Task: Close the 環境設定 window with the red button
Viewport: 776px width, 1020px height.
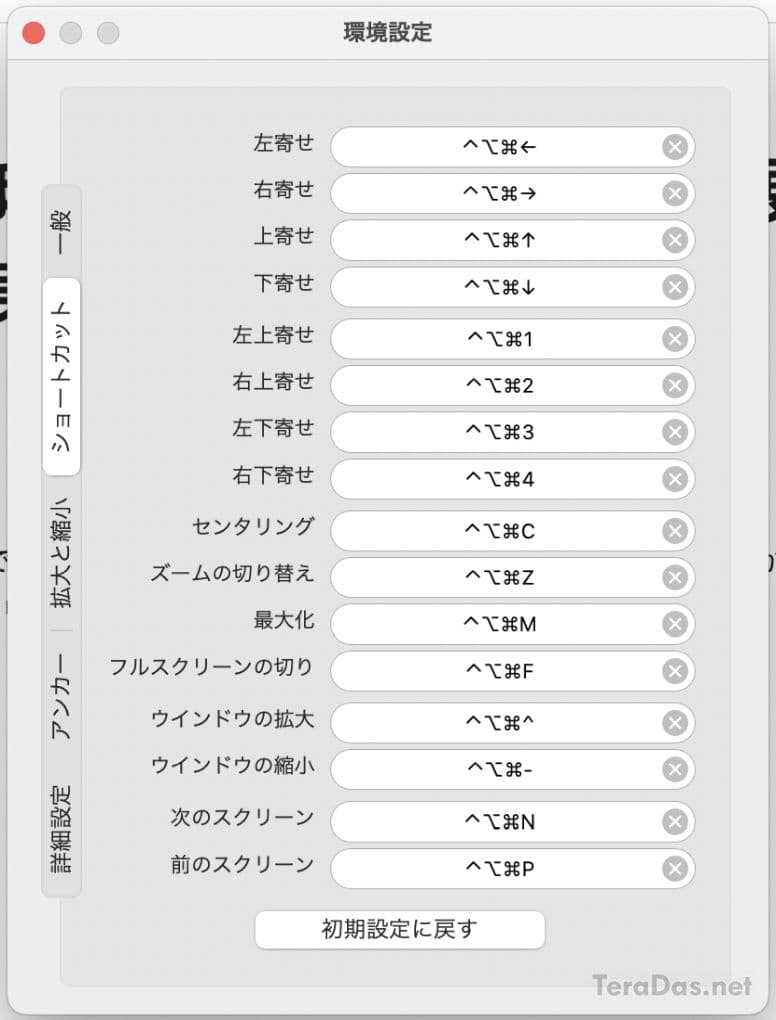Action: click(x=34, y=32)
